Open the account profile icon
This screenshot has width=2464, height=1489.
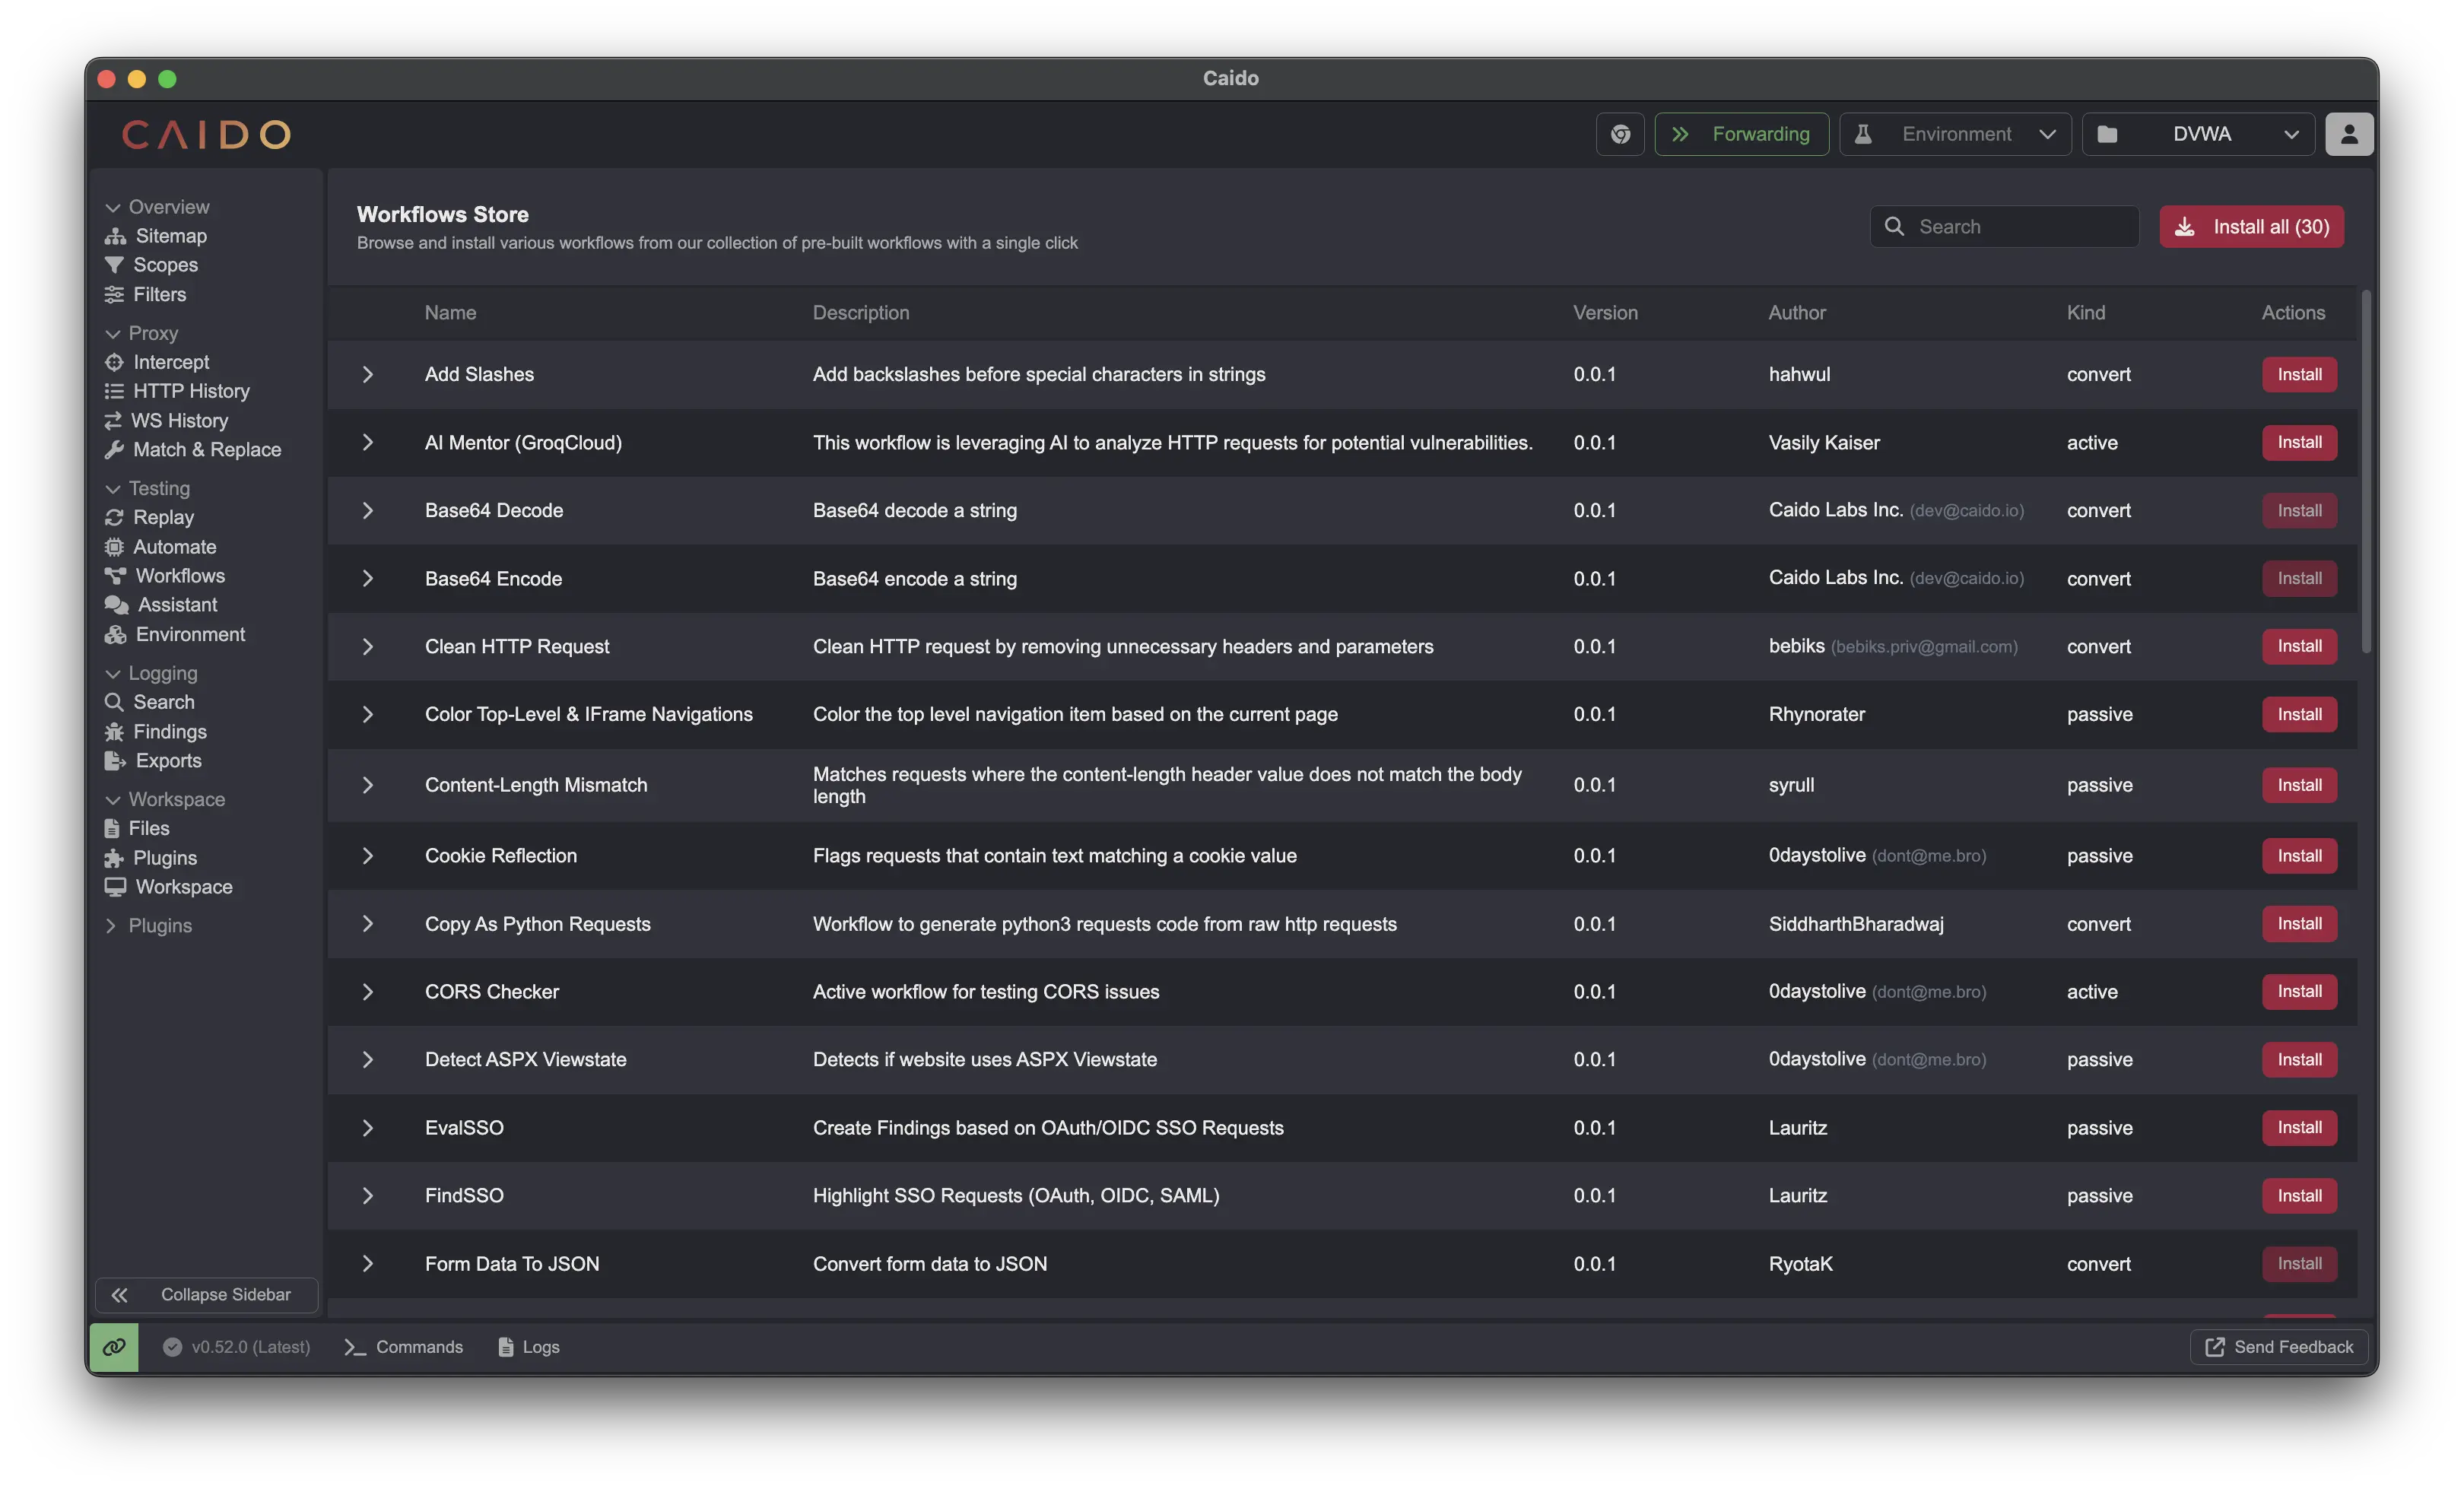tap(2348, 134)
